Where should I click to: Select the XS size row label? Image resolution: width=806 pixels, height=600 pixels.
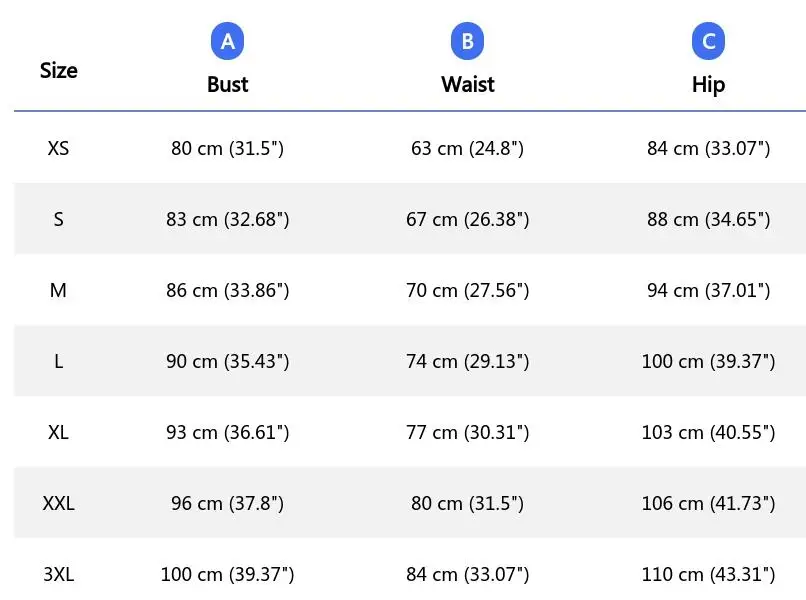click(59, 148)
